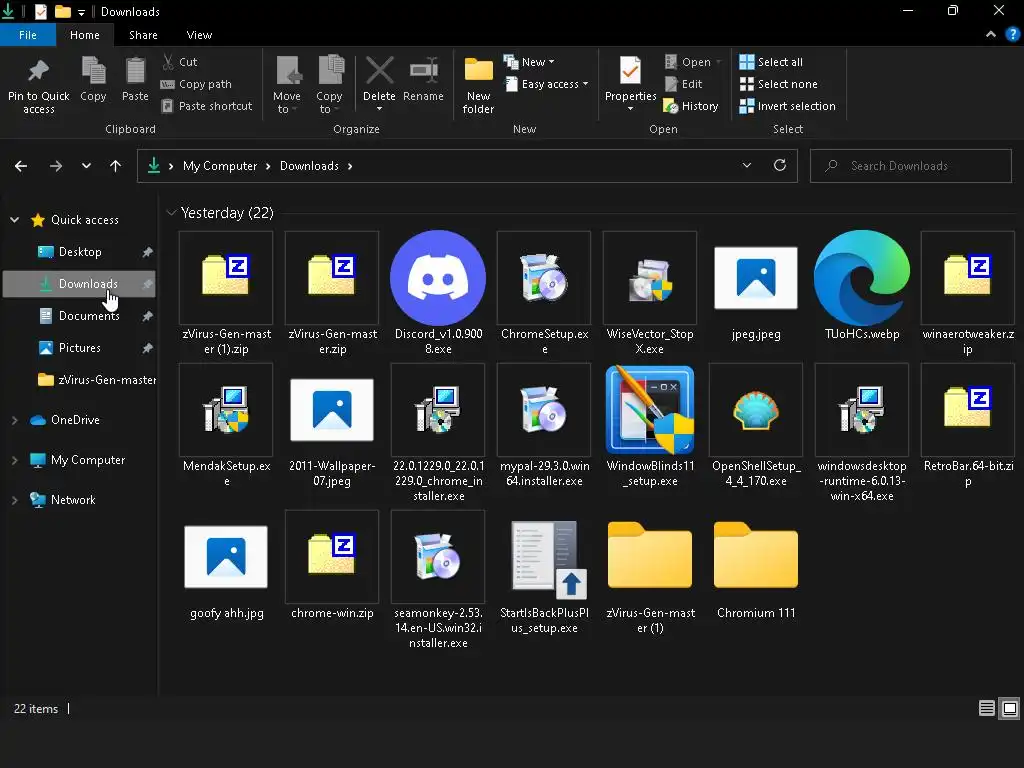The width and height of the screenshot is (1024, 768).
Task: Click My Computer in address breadcrumb
Action: [x=220, y=166]
